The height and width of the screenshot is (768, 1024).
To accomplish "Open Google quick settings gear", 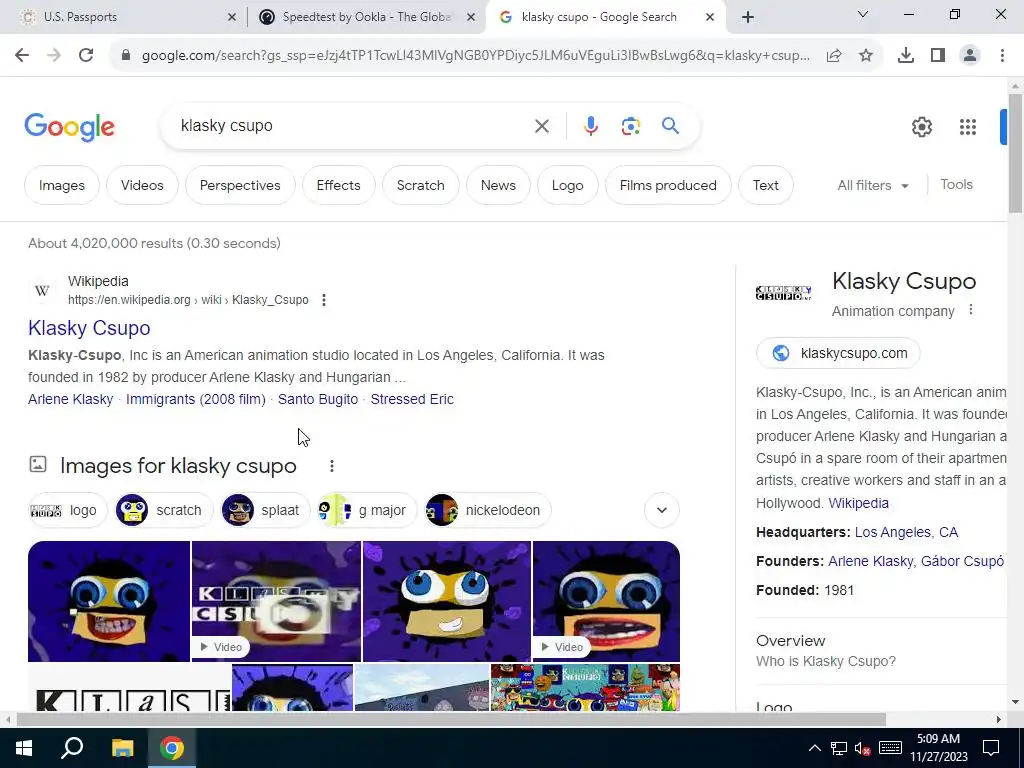I will pyautogui.click(x=921, y=127).
